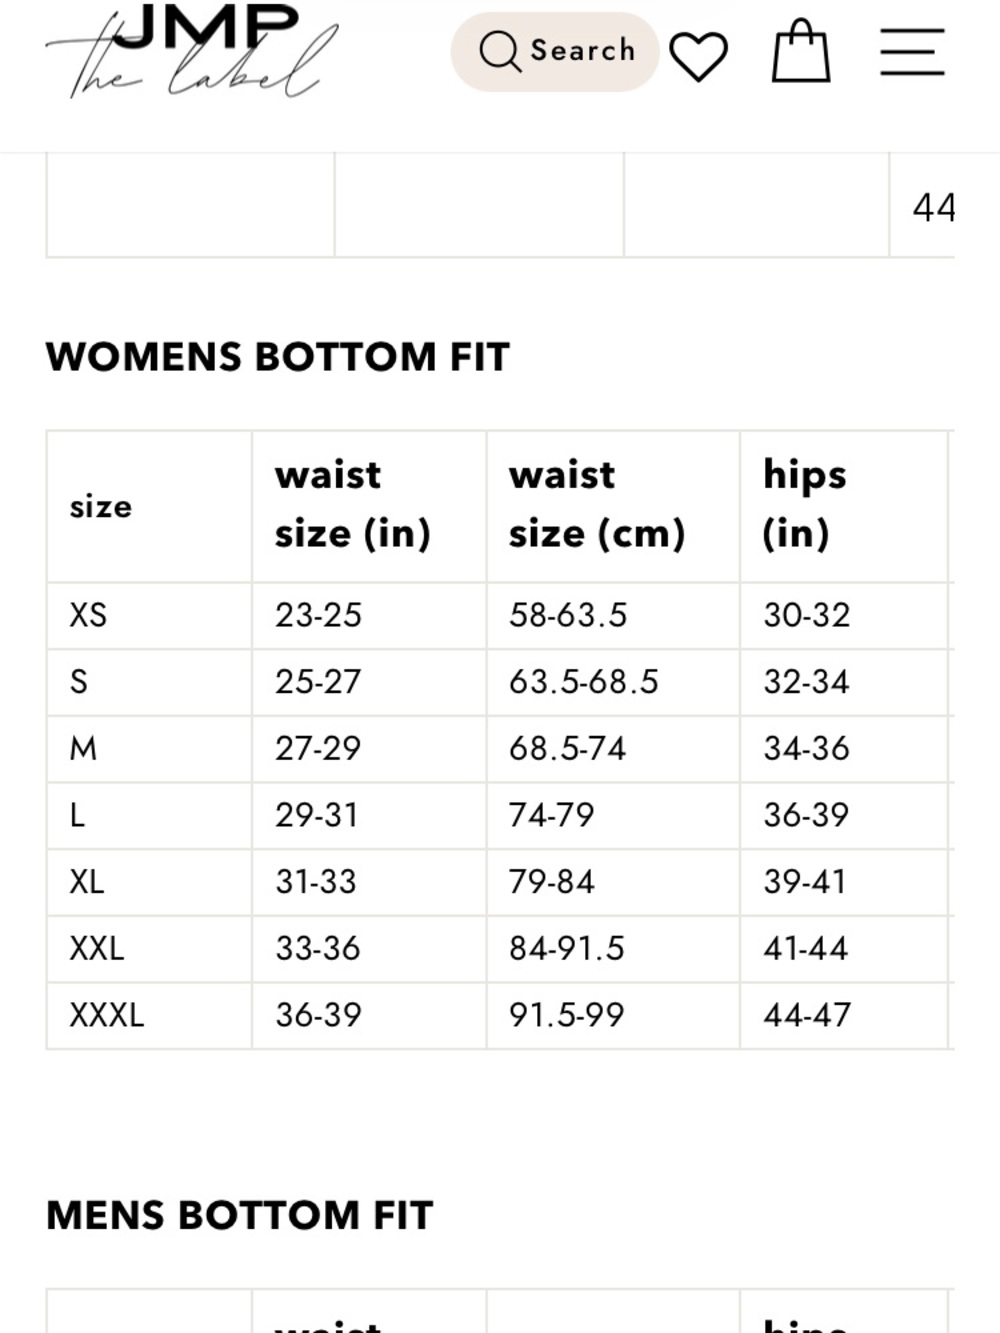1000x1333 pixels.
Task: Select the XXL size row label
Action: tap(97, 949)
